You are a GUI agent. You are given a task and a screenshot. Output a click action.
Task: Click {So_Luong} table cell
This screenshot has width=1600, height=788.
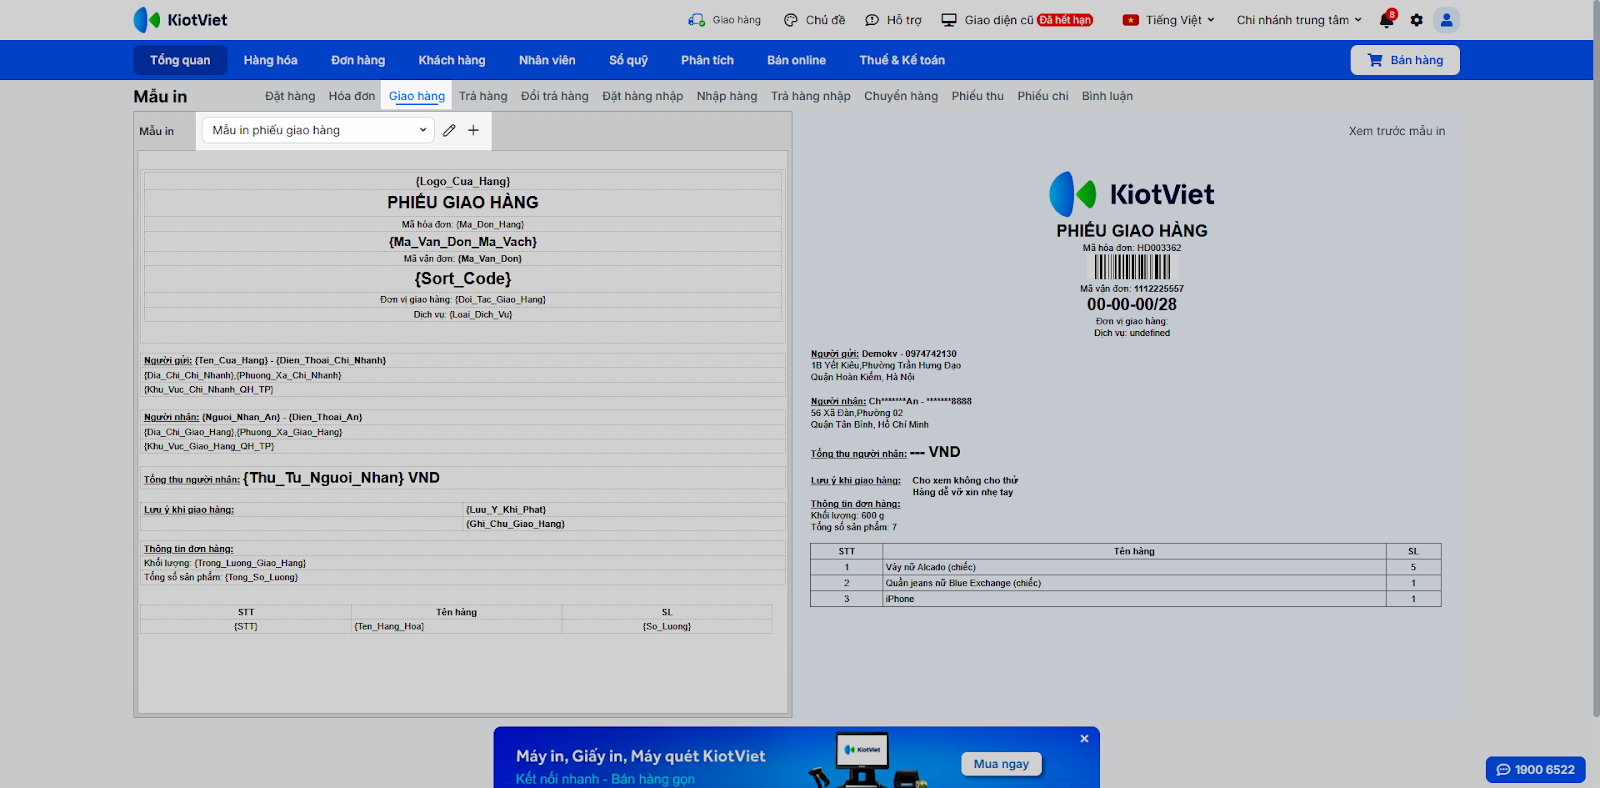(667, 627)
